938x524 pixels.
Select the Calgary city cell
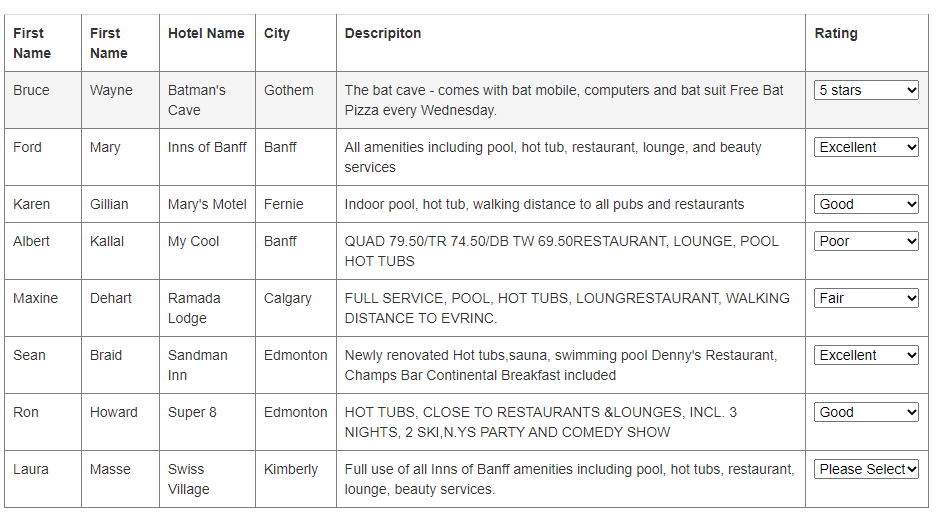click(x=296, y=308)
